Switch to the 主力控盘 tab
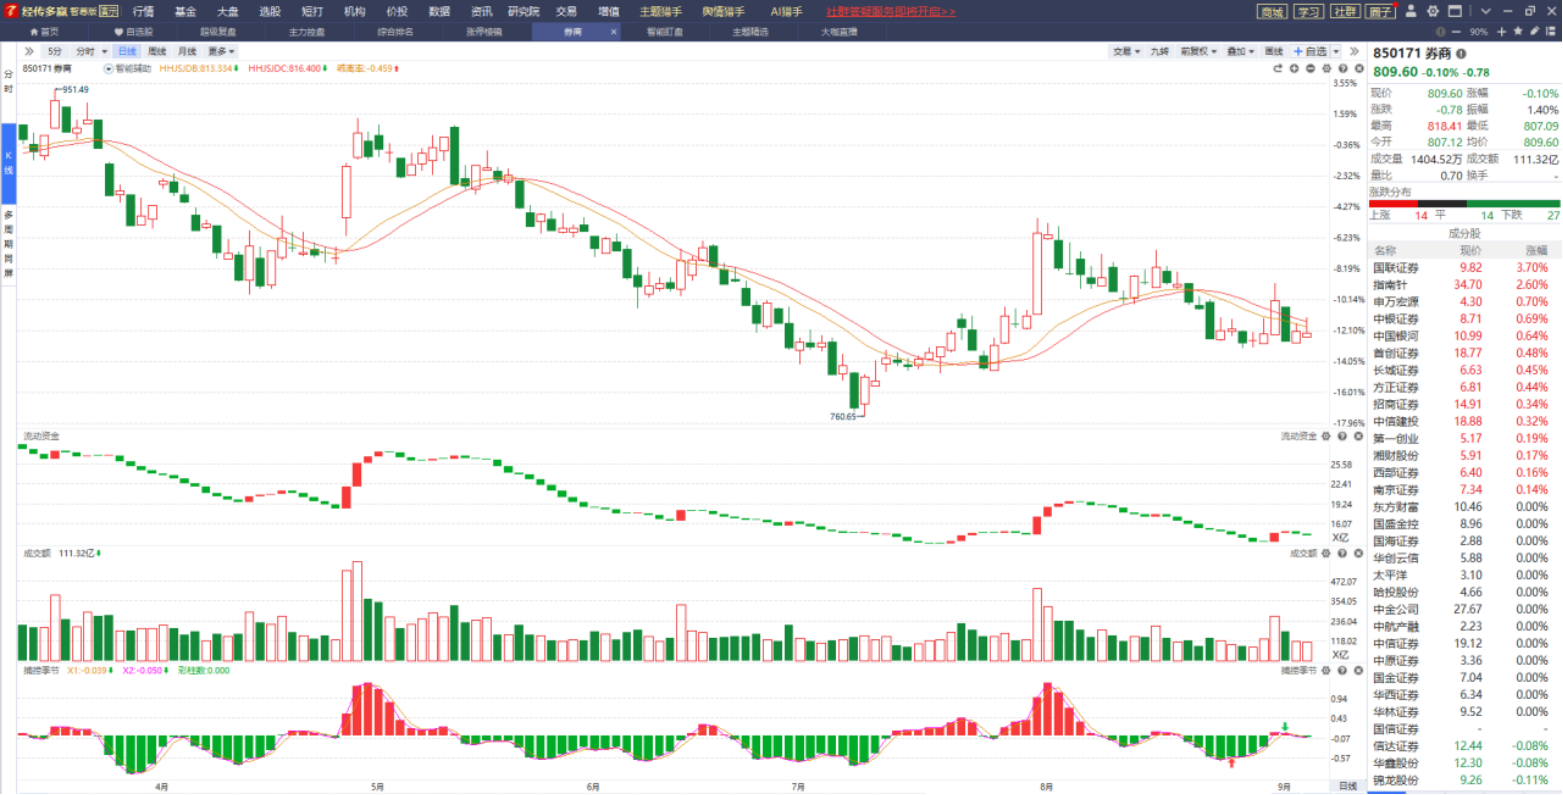 click(306, 32)
